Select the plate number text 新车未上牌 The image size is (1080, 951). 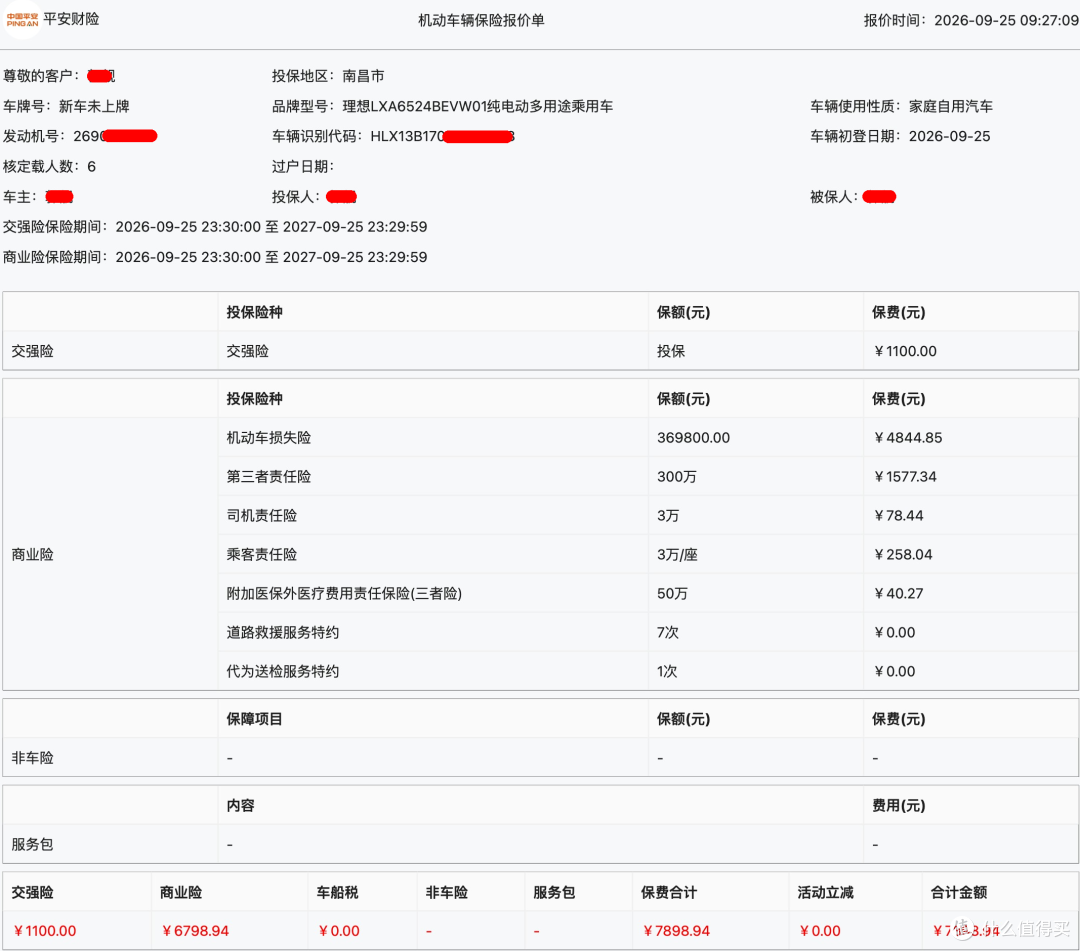[x=94, y=106]
